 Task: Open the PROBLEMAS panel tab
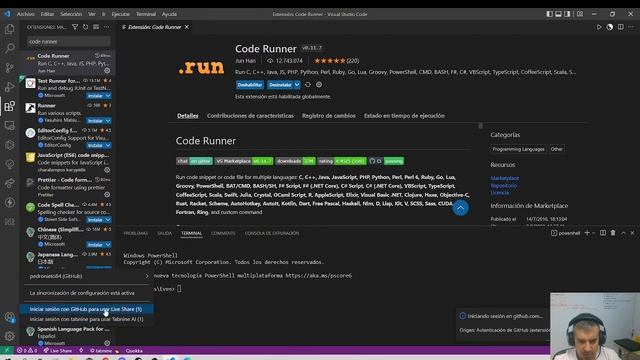tap(136, 233)
